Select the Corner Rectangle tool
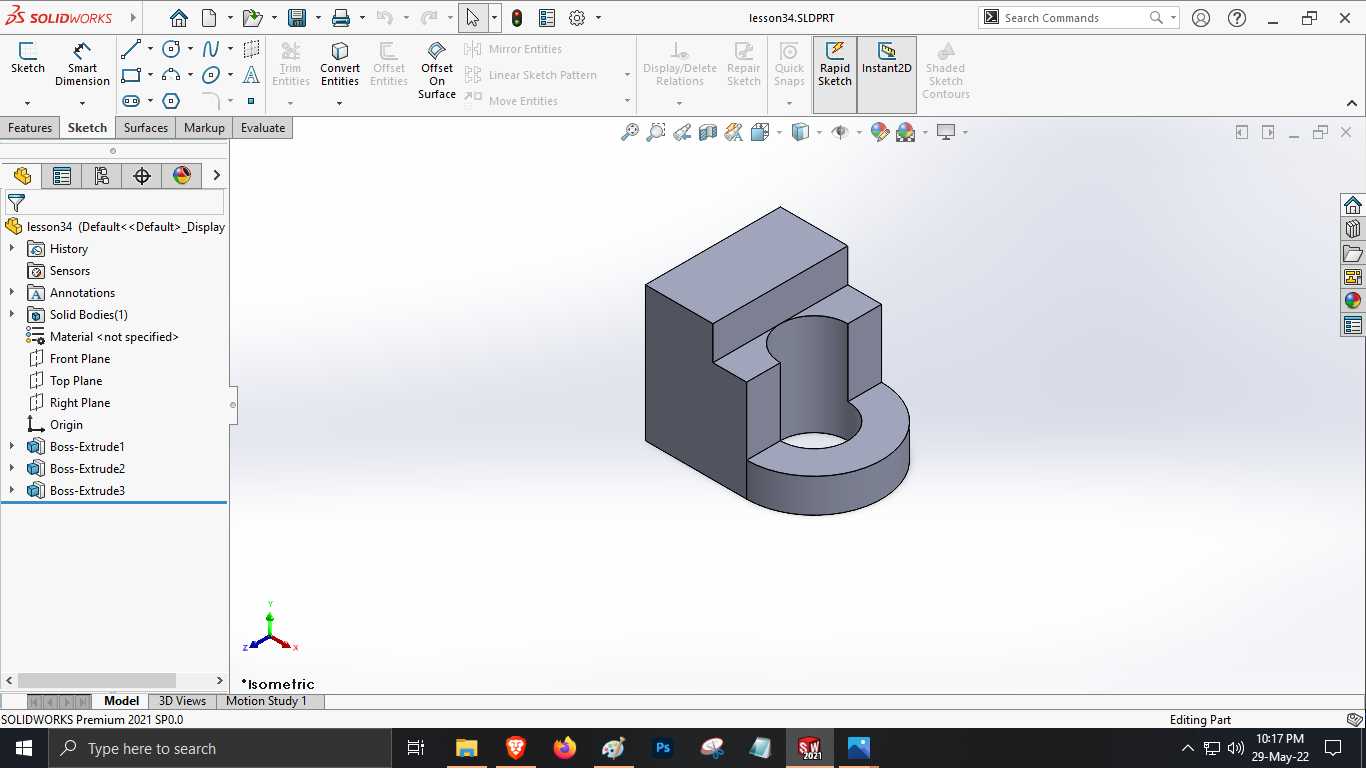Screen dimensions: 1366x780 pyautogui.click(x=130, y=75)
